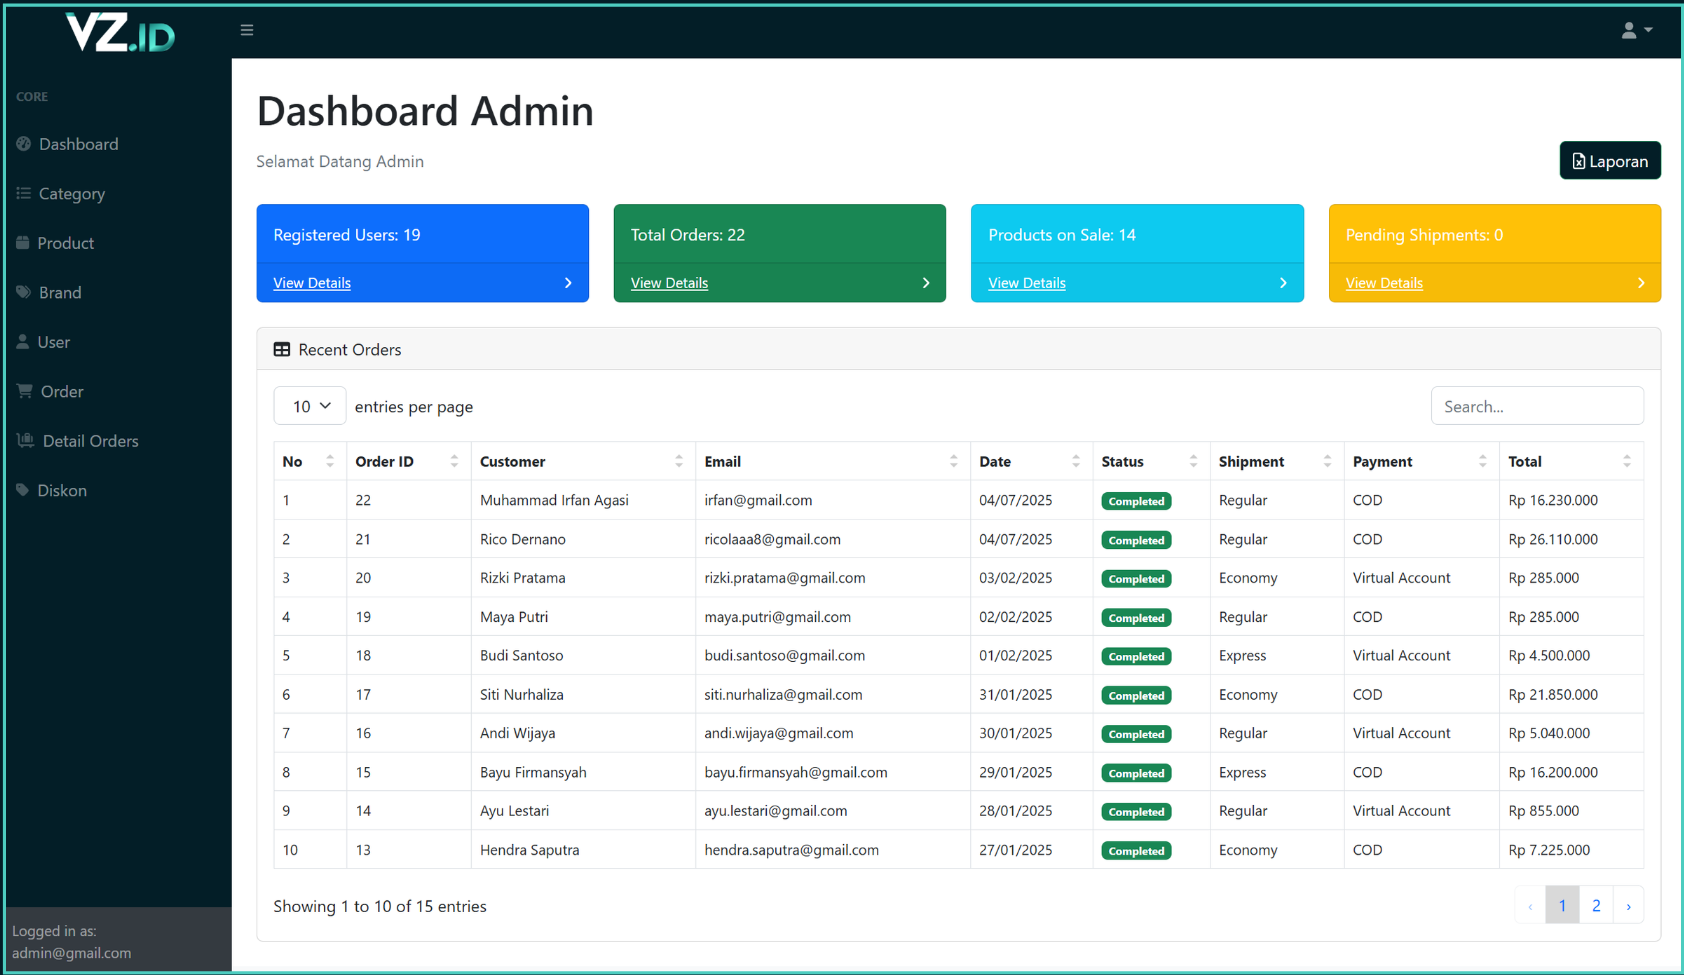Open the user account icon dropdown
Viewport: 1684px width, 975px height.
click(x=1636, y=30)
